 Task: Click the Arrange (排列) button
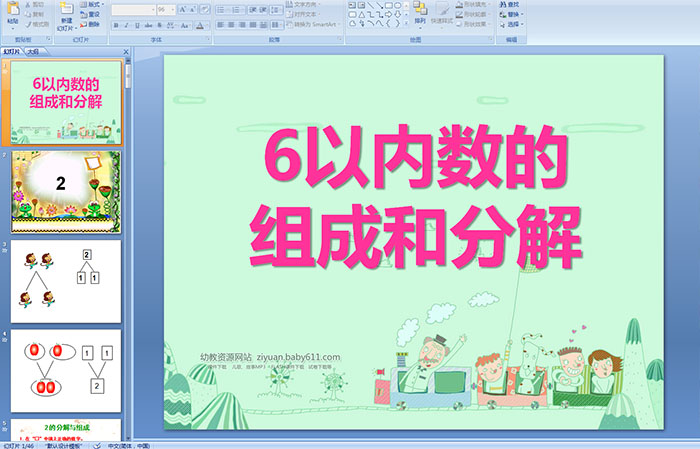click(x=420, y=15)
